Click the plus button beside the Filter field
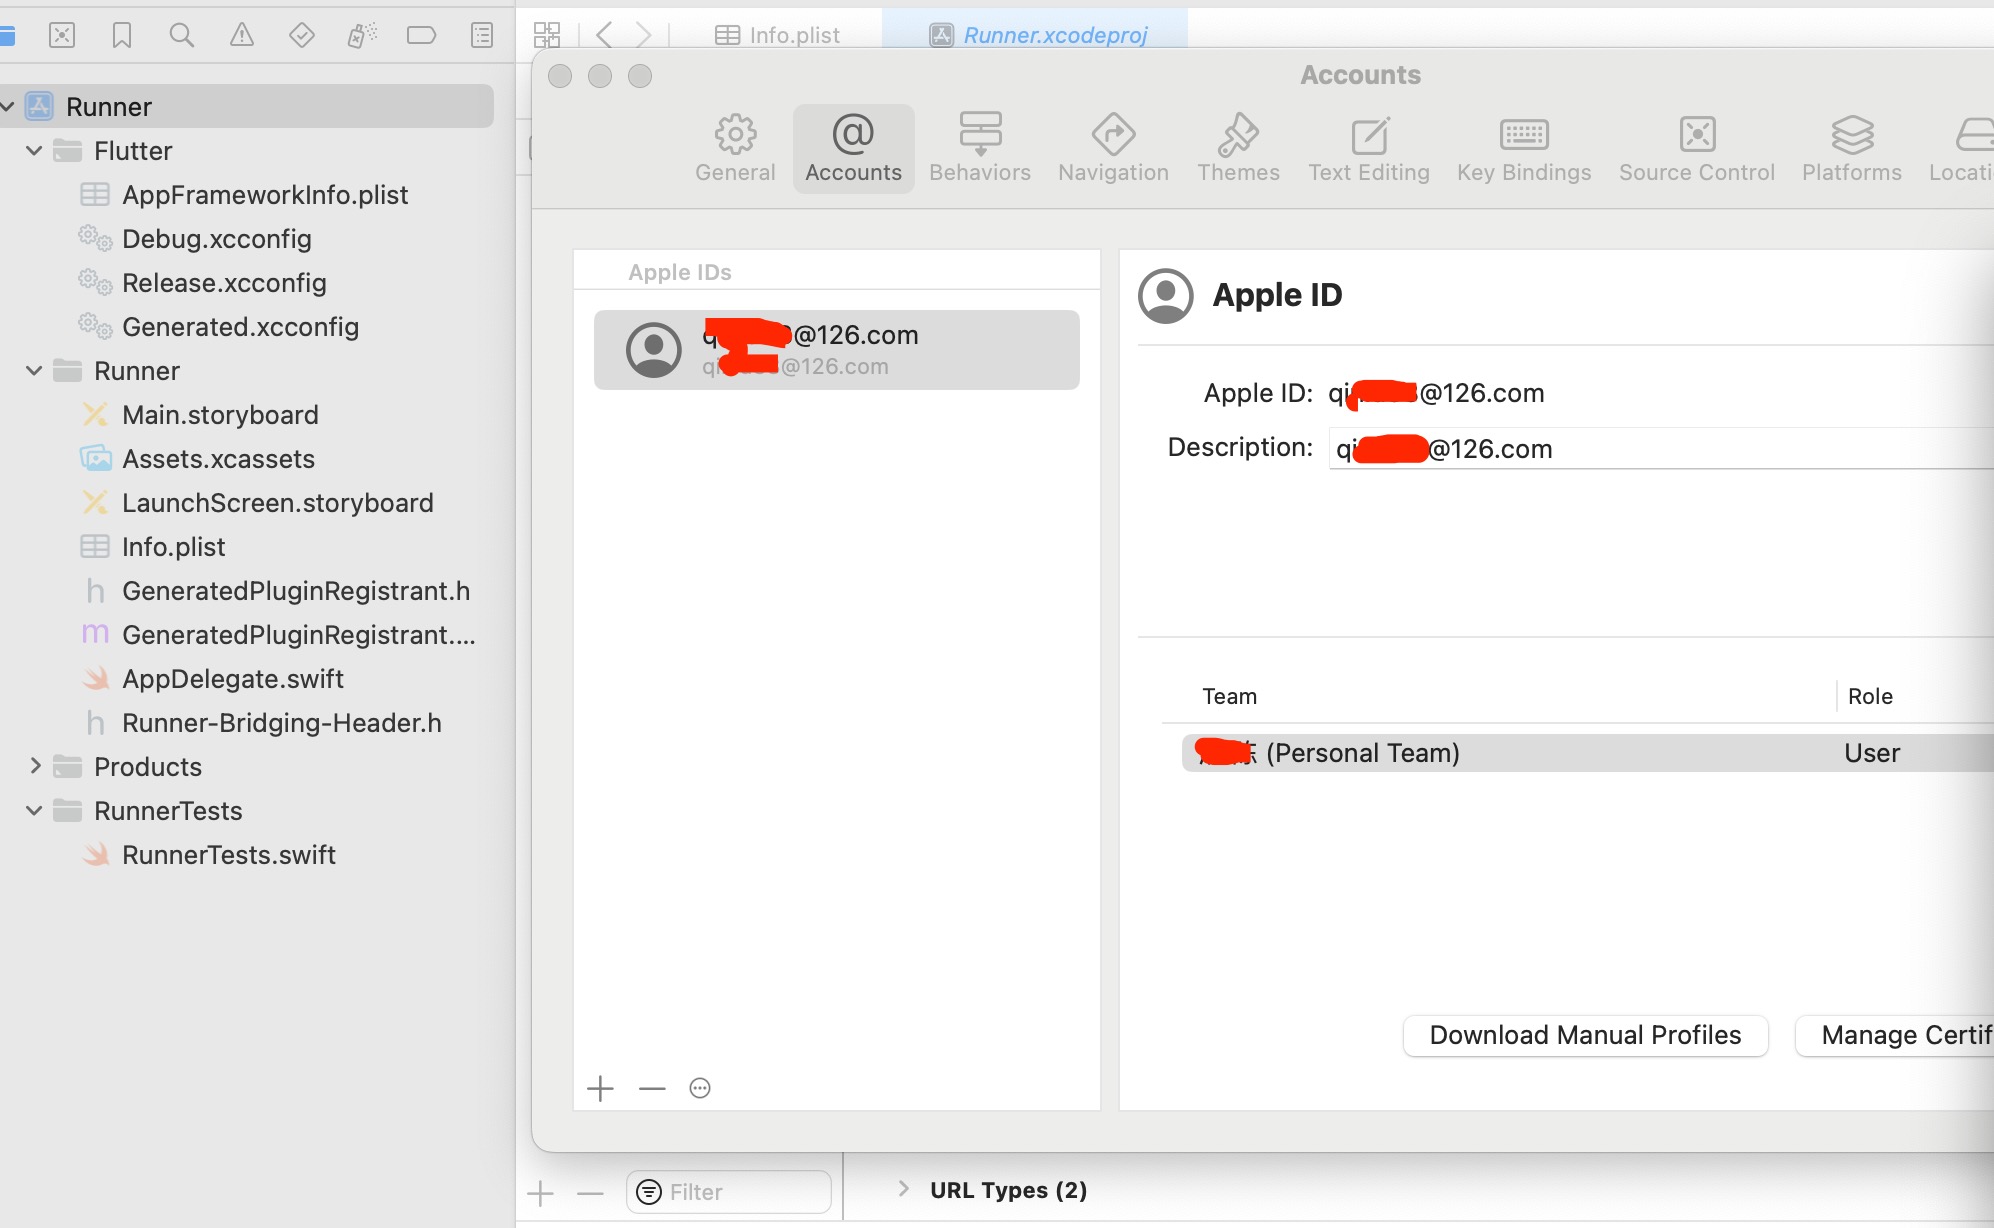The height and width of the screenshot is (1228, 1994). (x=540, y=1193)
